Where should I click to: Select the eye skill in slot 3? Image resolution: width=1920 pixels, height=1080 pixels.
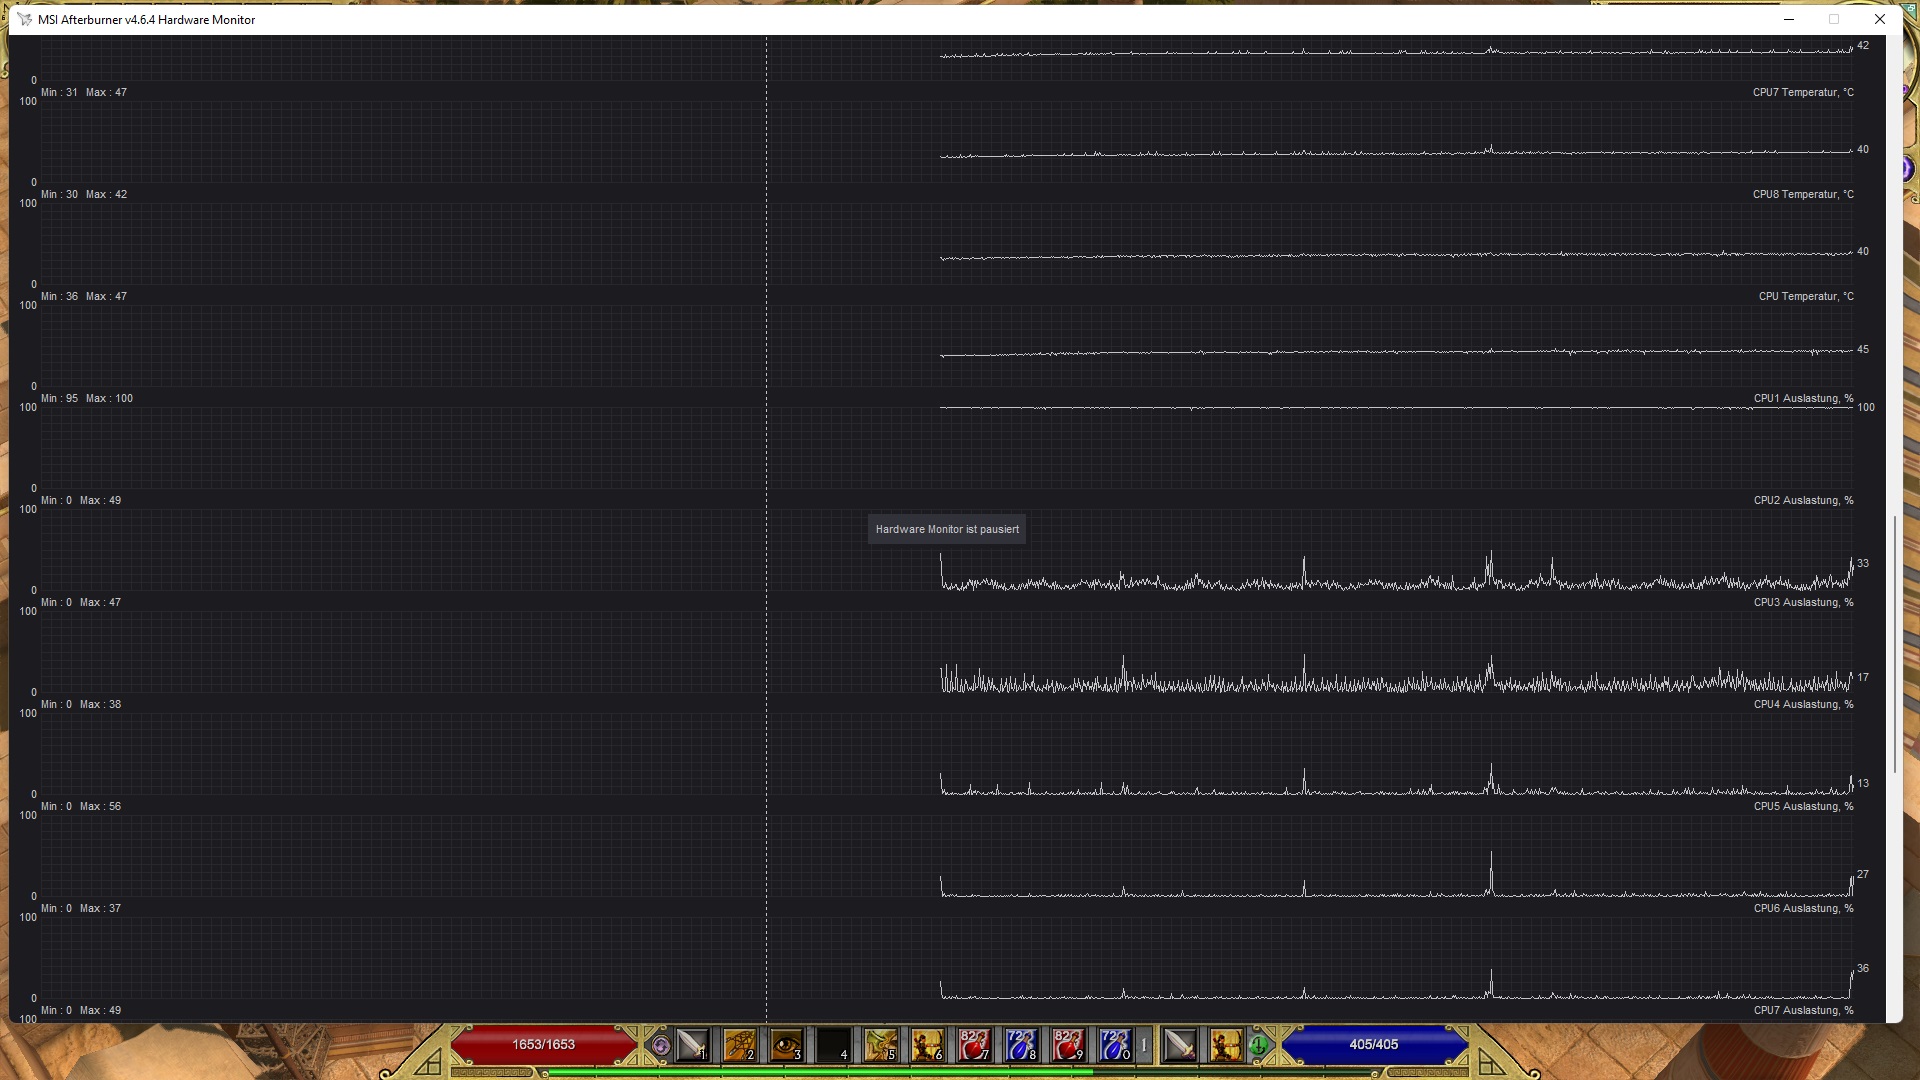786,1046
